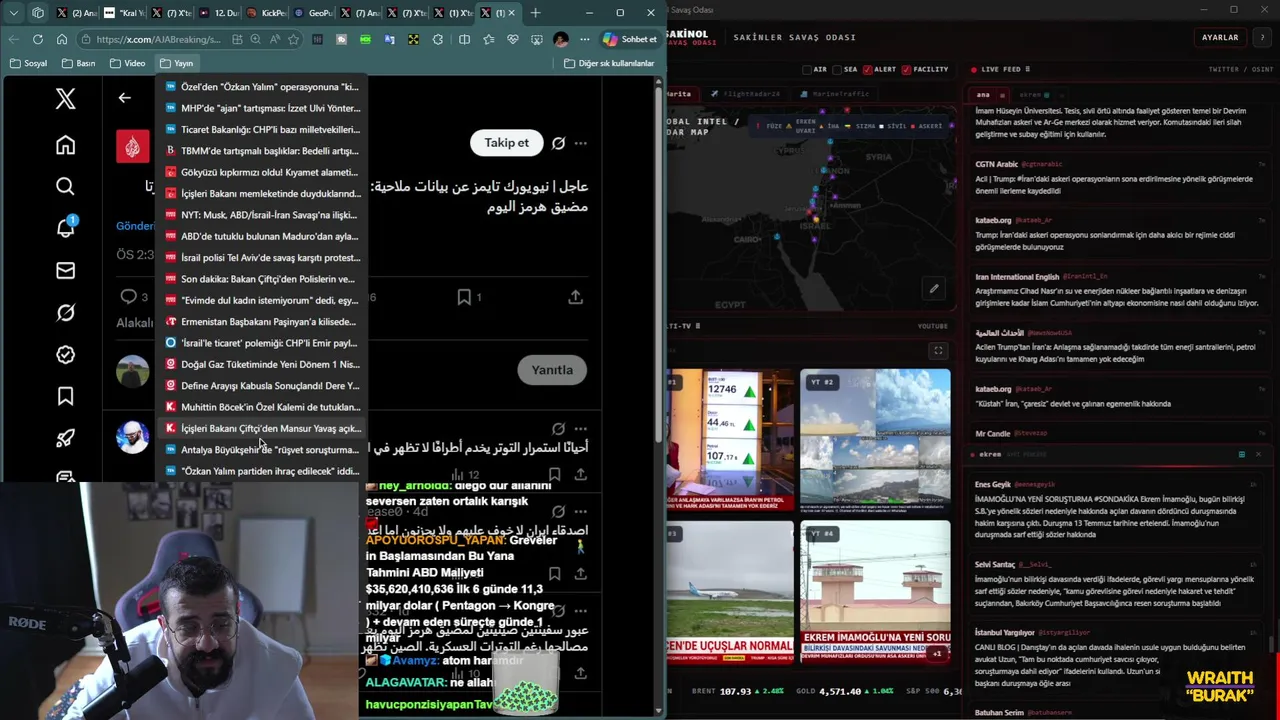Viewport: 1280px width, 720px height.
Task: Open bookmark 'Muhittin Böcek'in Özel Kalemi'
Action: click(262, 407)
